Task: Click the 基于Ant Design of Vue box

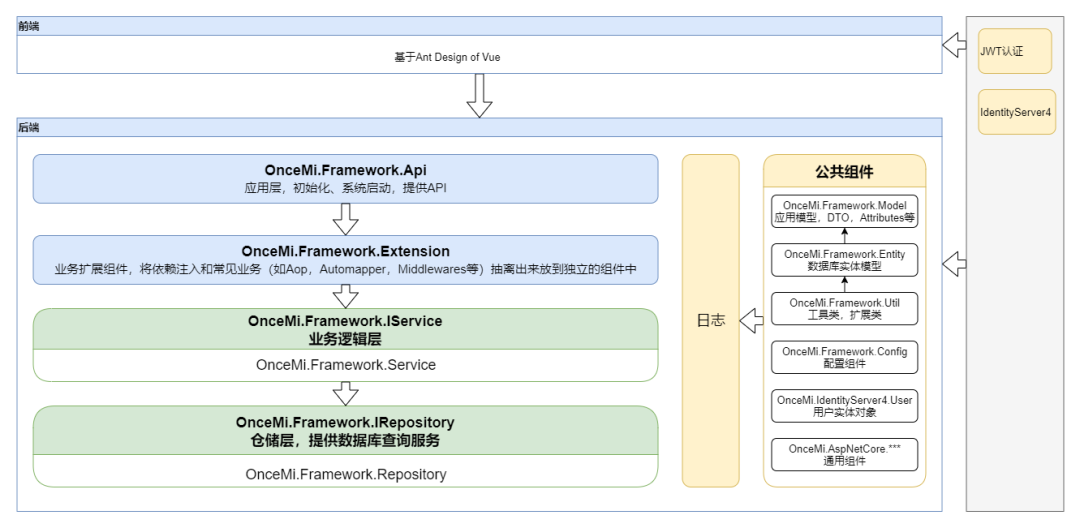Action: (x=479, y=58)
